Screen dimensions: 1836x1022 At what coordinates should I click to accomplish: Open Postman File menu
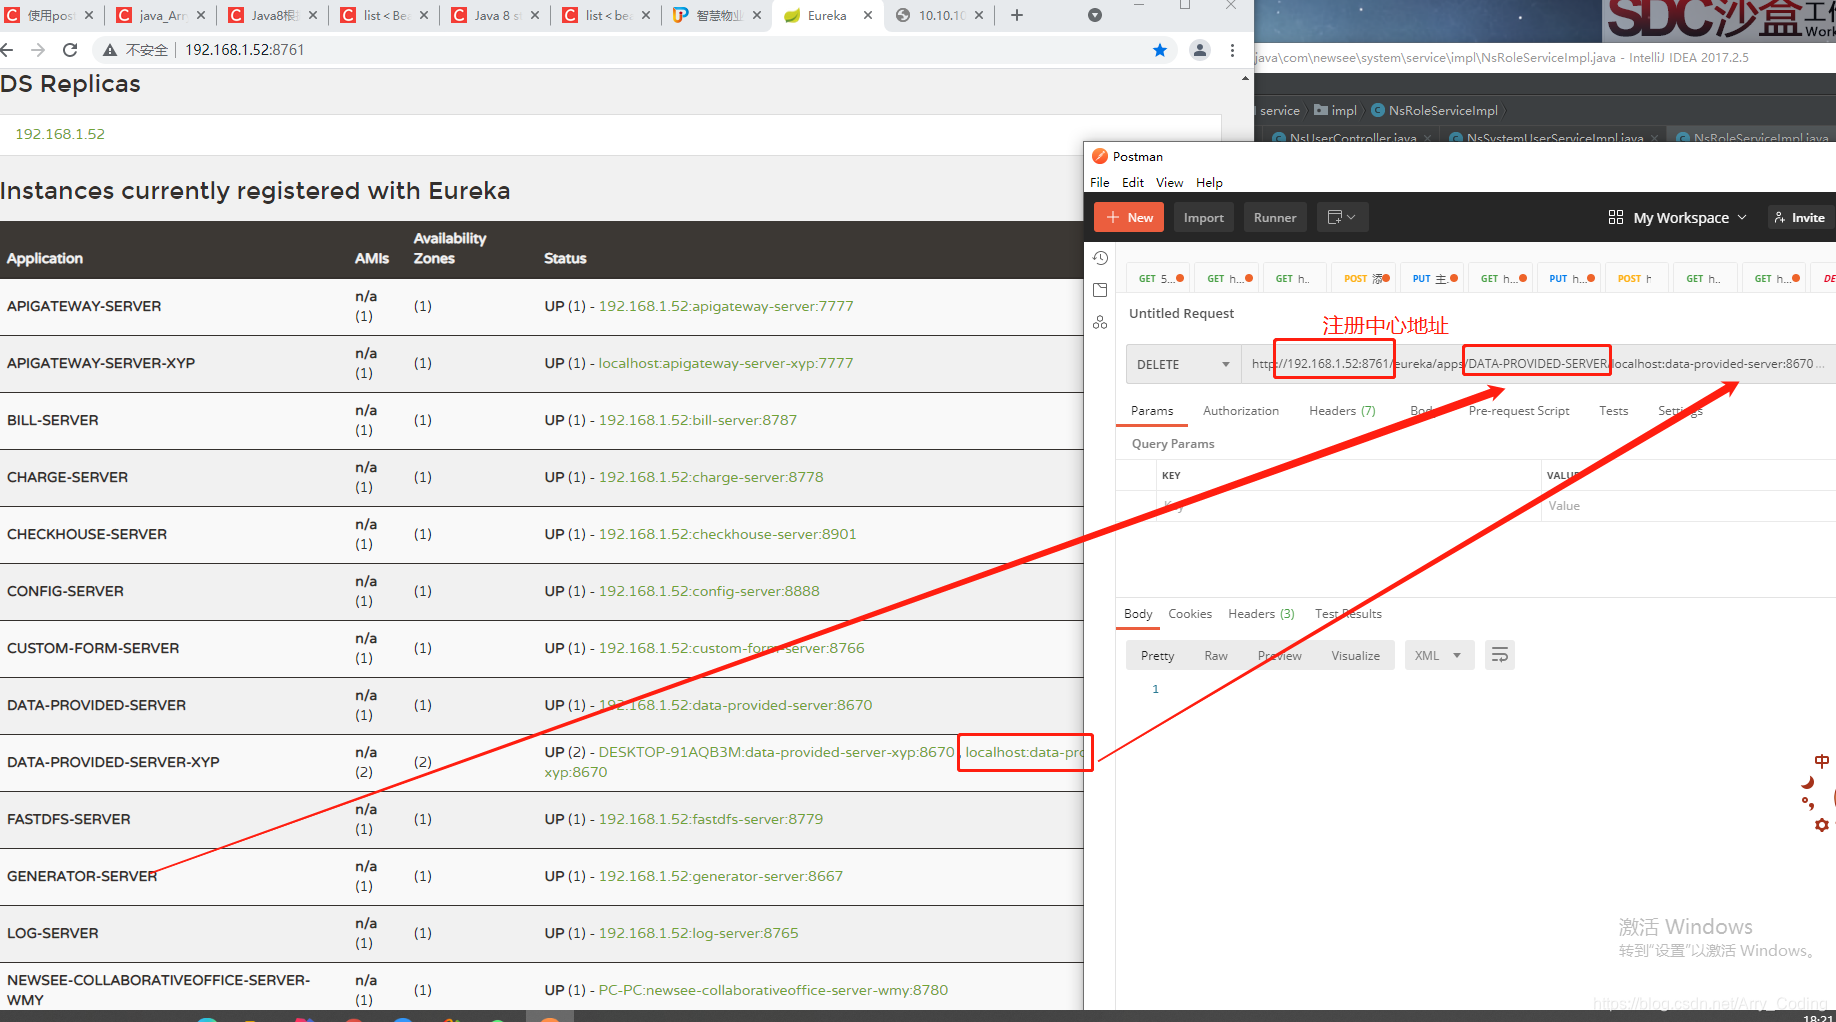1099,182
